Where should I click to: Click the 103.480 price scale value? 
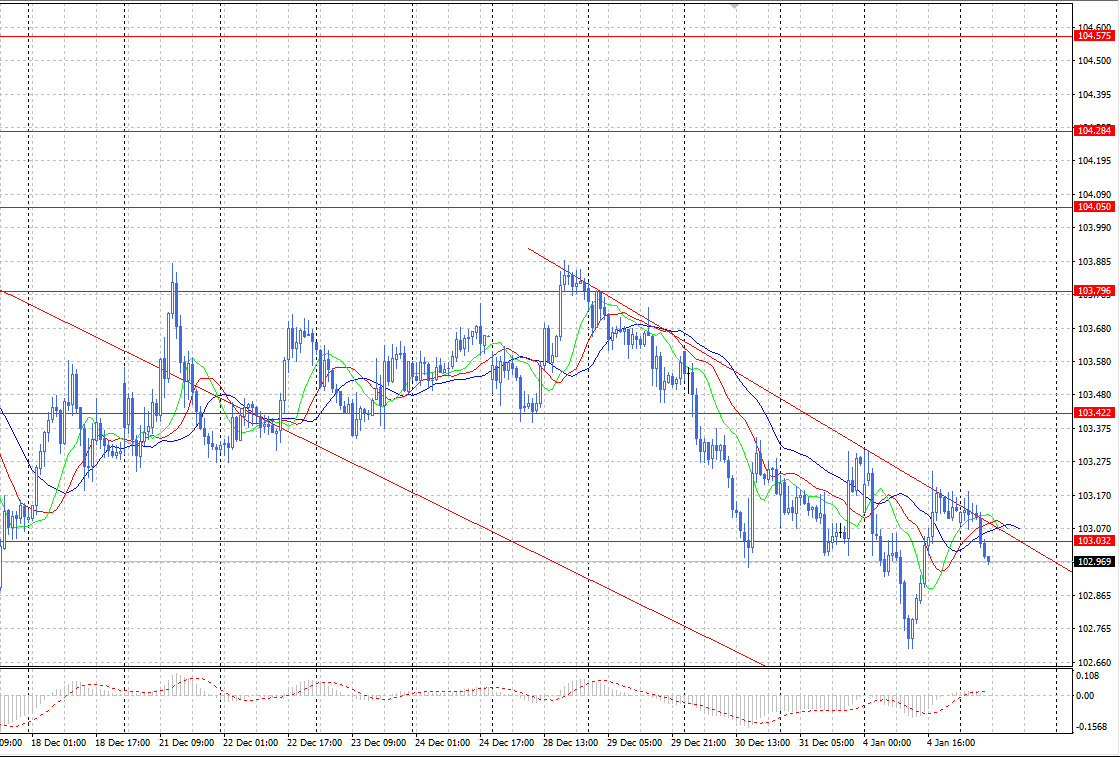[x=1095, y=394]
